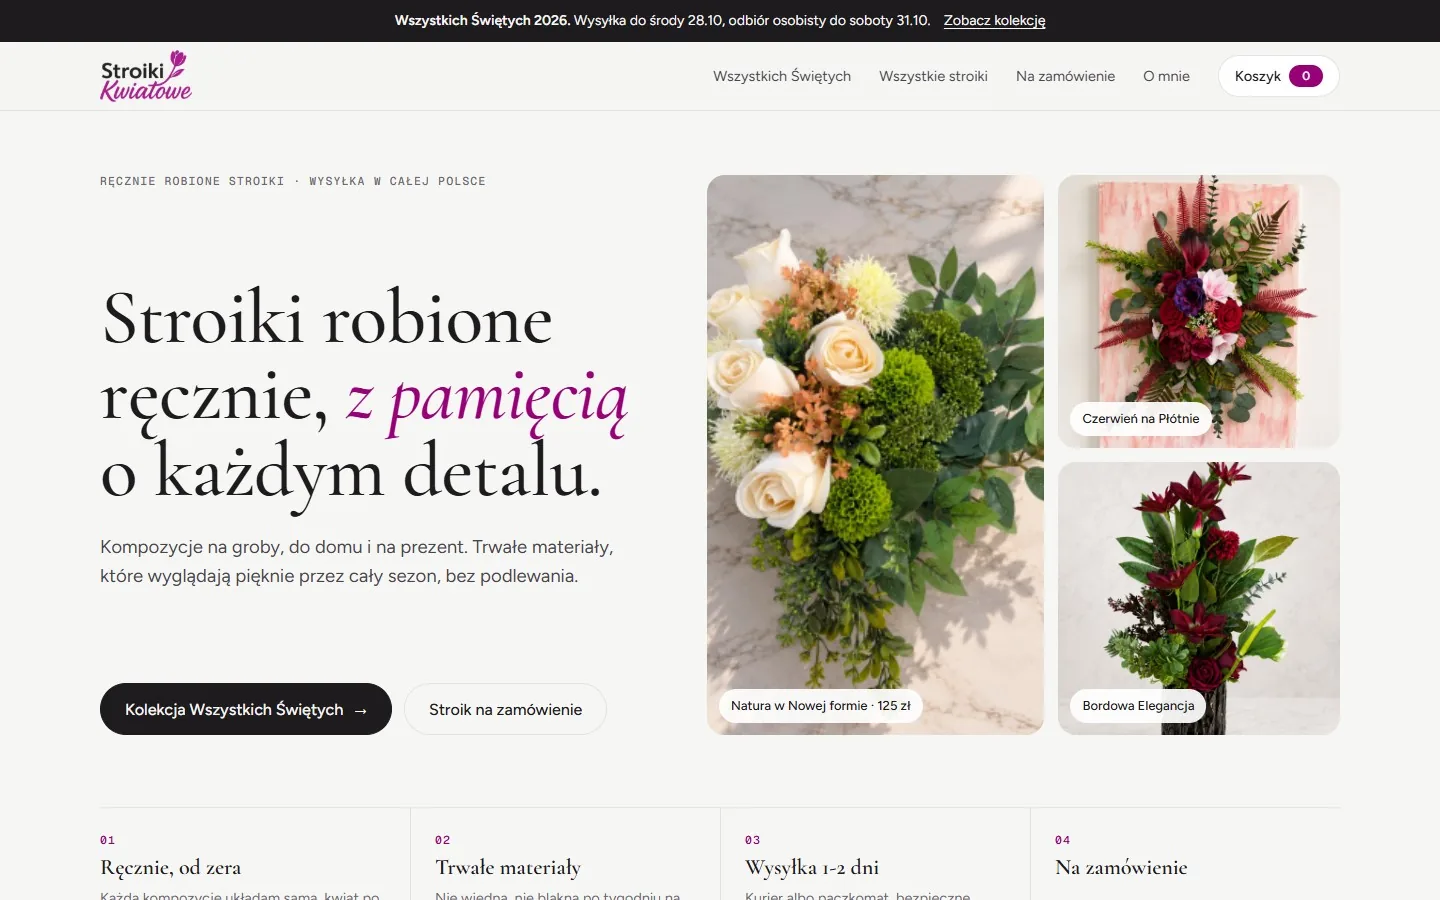
Task: Follow the Zobacz kolekcję link
Action: [994, 20]
